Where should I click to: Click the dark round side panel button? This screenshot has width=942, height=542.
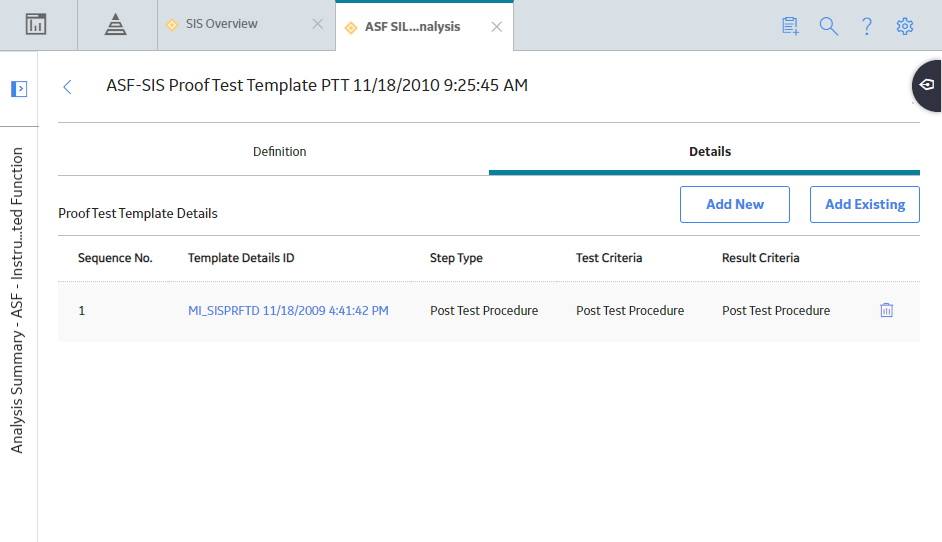[928, 85]
